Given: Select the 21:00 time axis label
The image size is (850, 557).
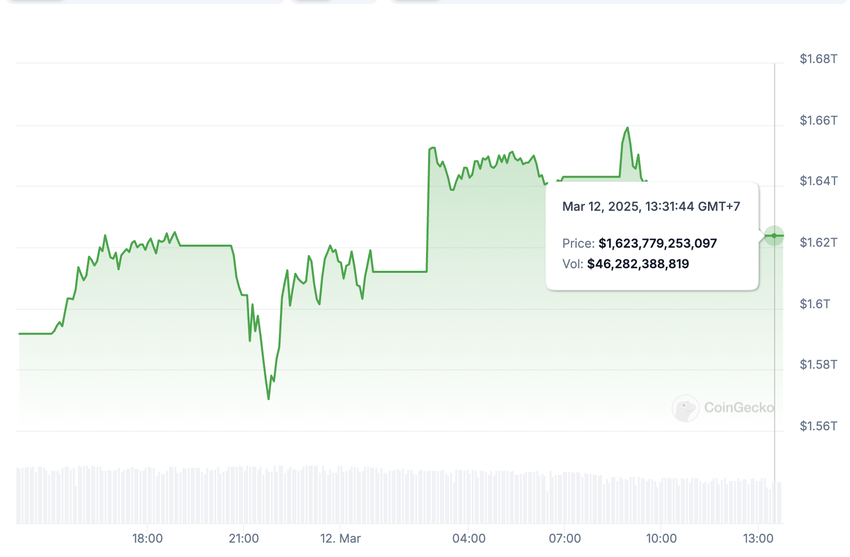Looking at the screenshot, I should [x=244, y=538].
